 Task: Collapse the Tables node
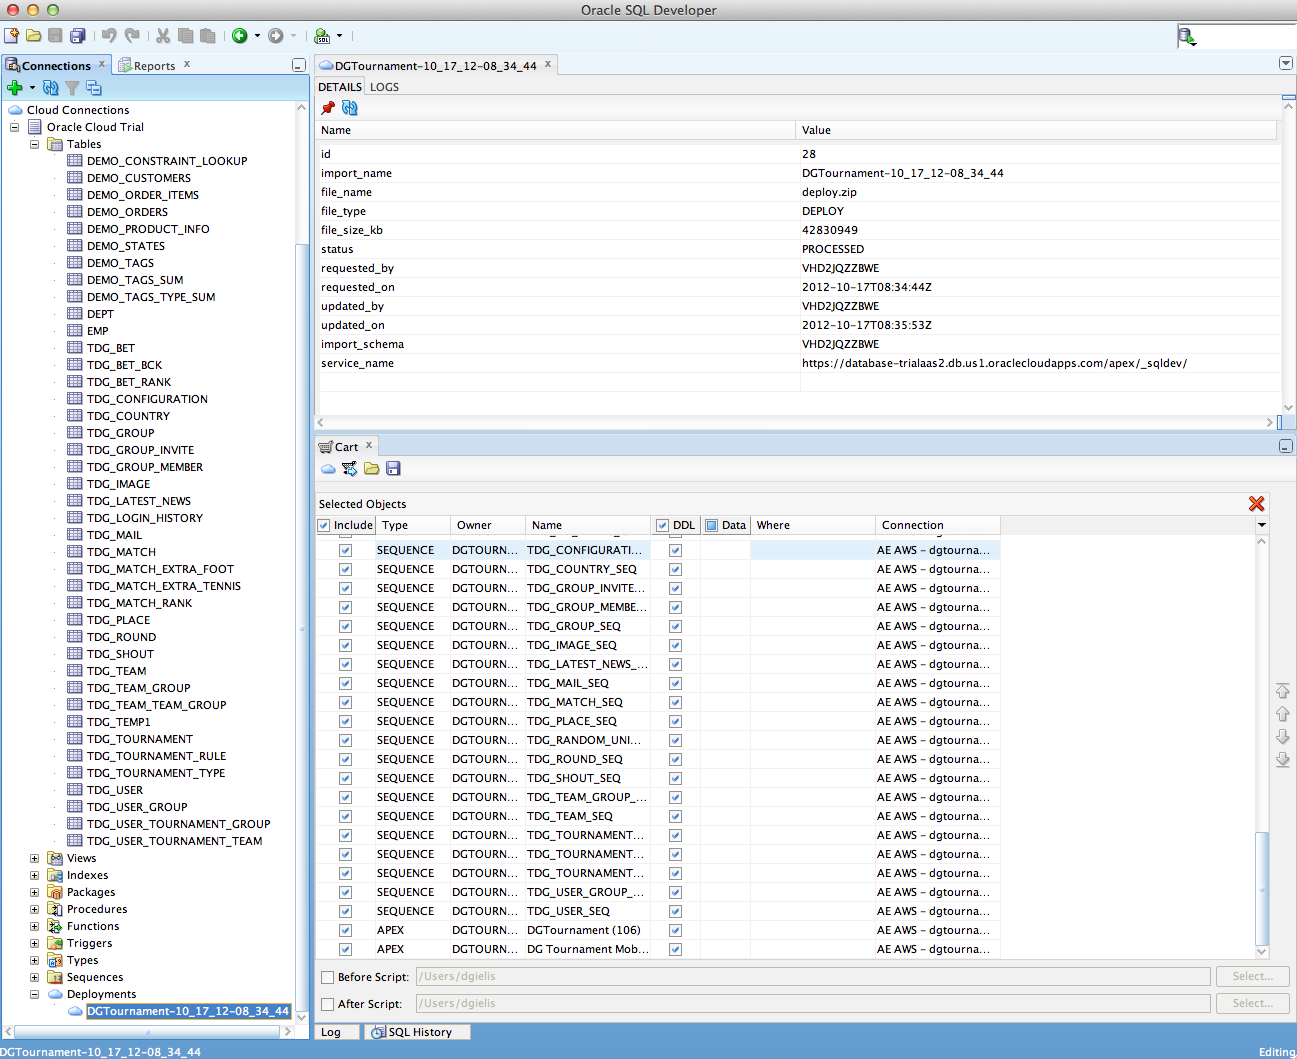point(36,144)
